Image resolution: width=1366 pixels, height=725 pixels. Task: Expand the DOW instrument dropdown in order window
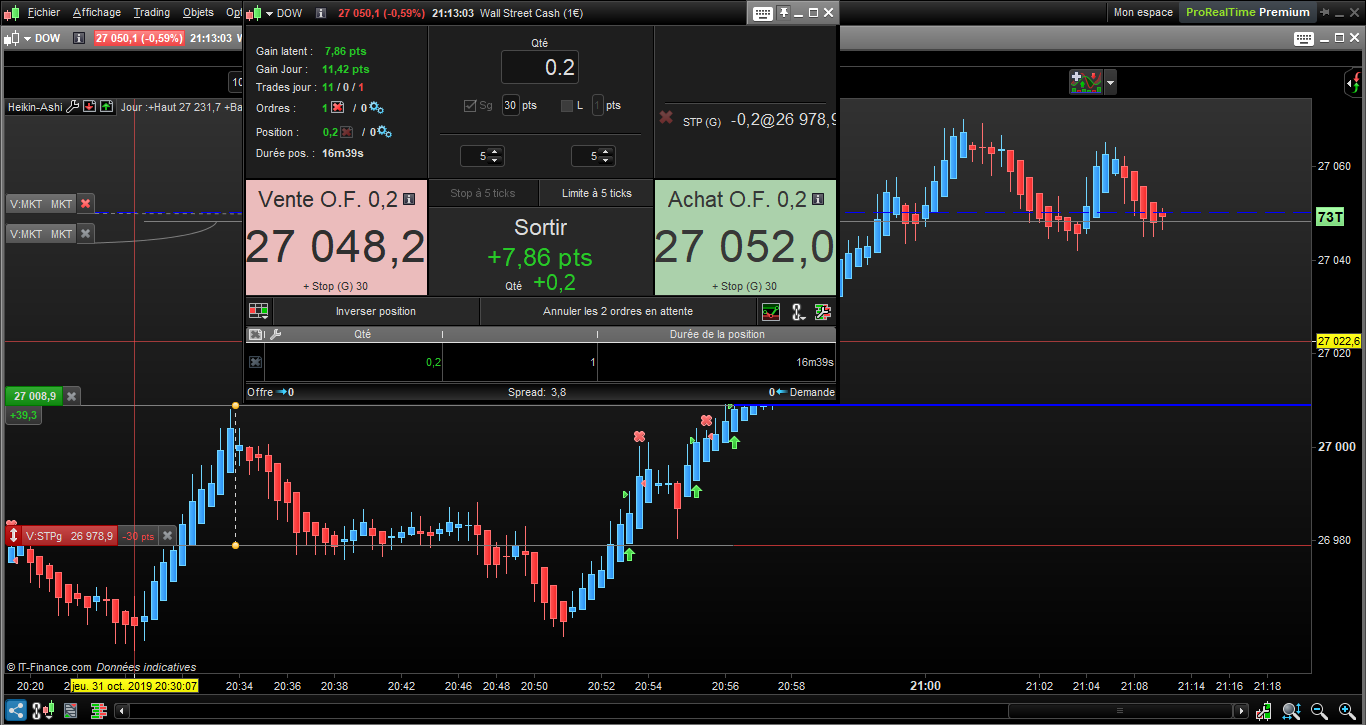tap(268, 13)
